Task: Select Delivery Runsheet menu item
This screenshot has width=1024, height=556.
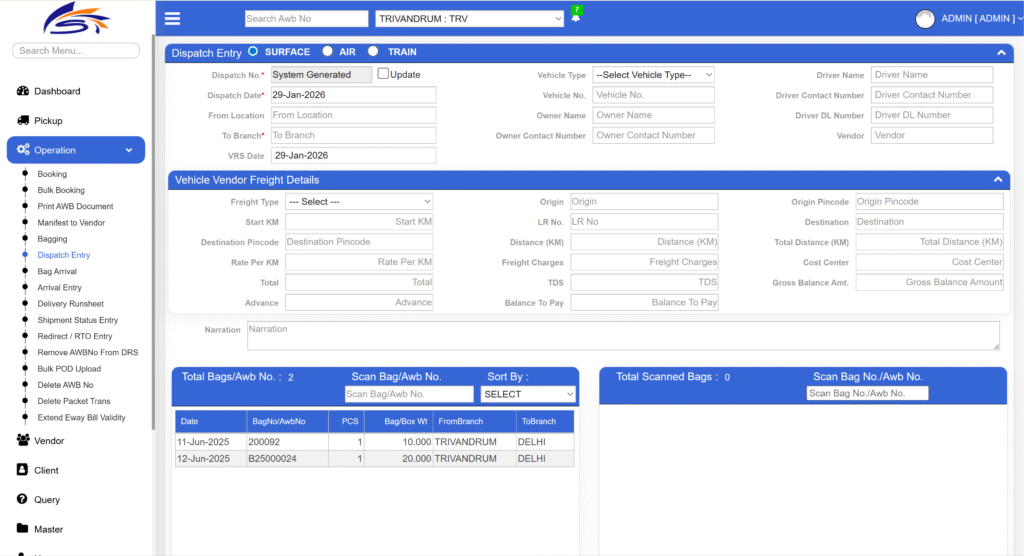Action: tap(70, 304)
